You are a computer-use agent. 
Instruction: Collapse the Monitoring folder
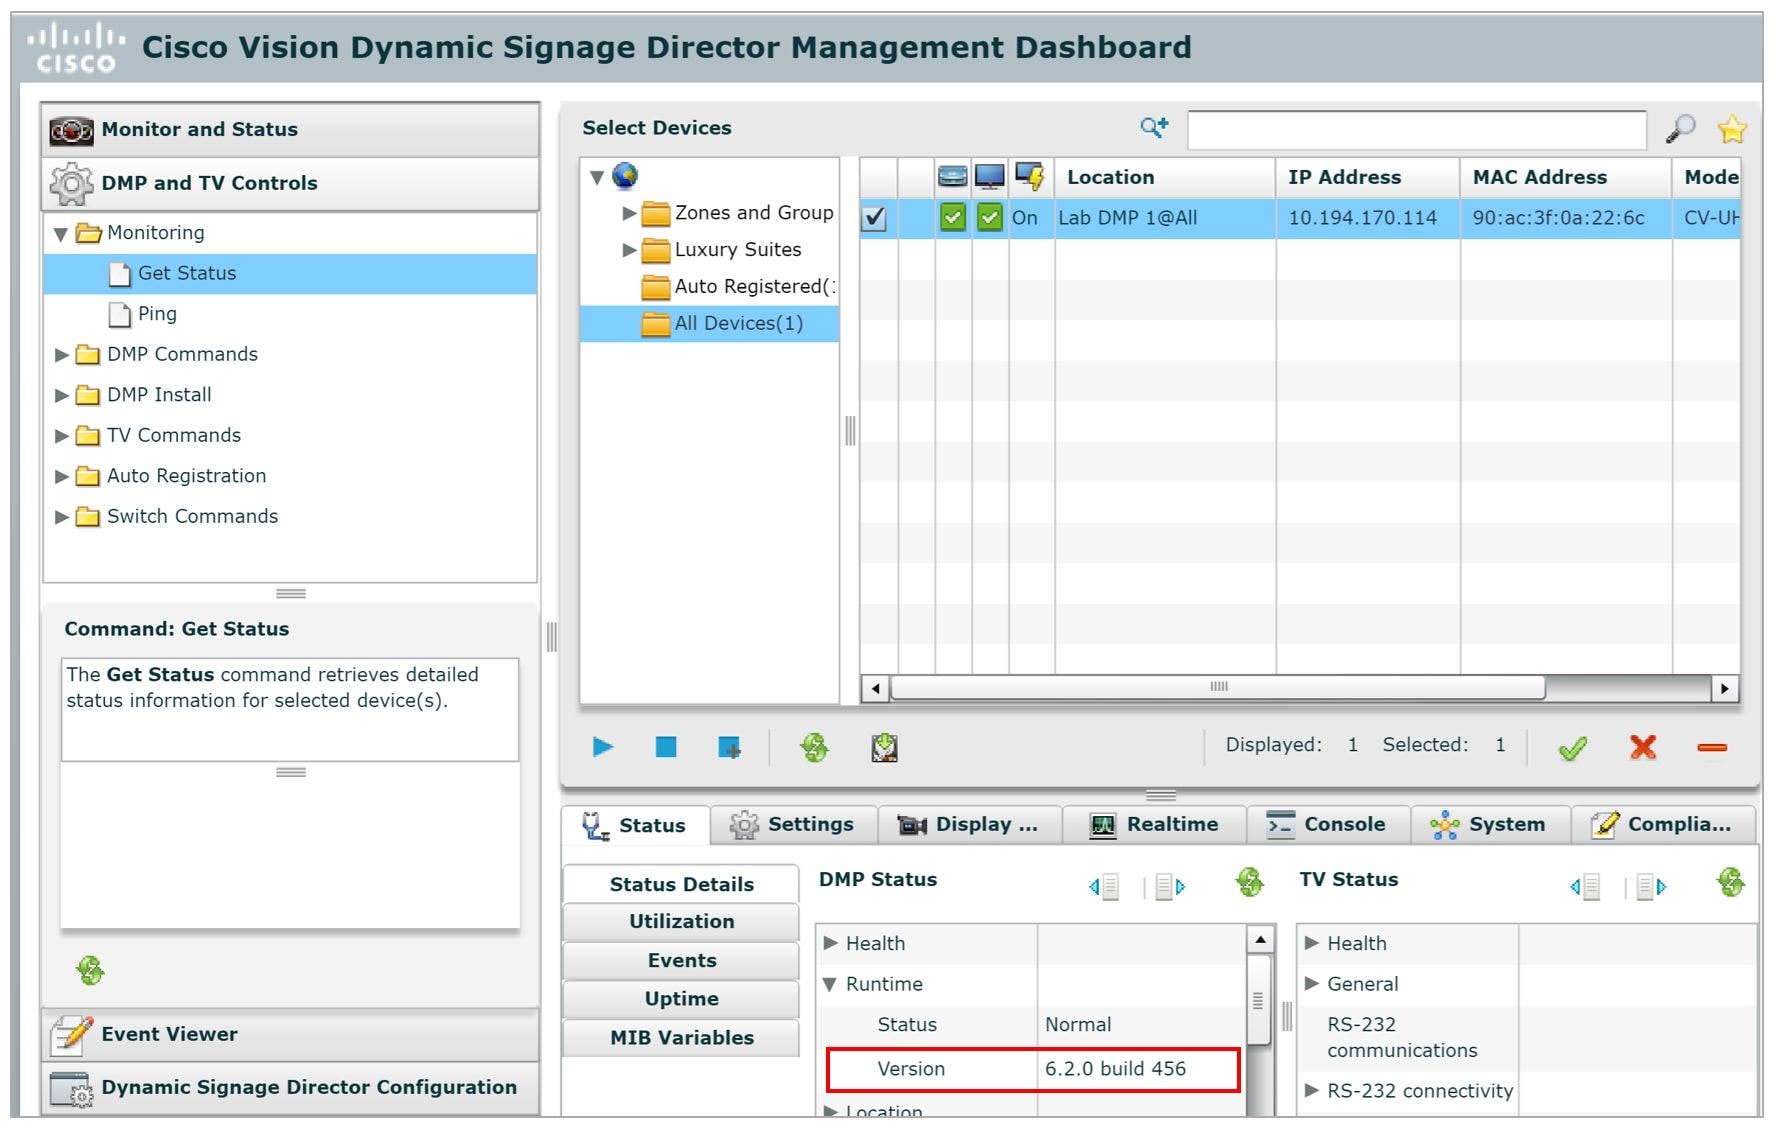click(62, 233)
